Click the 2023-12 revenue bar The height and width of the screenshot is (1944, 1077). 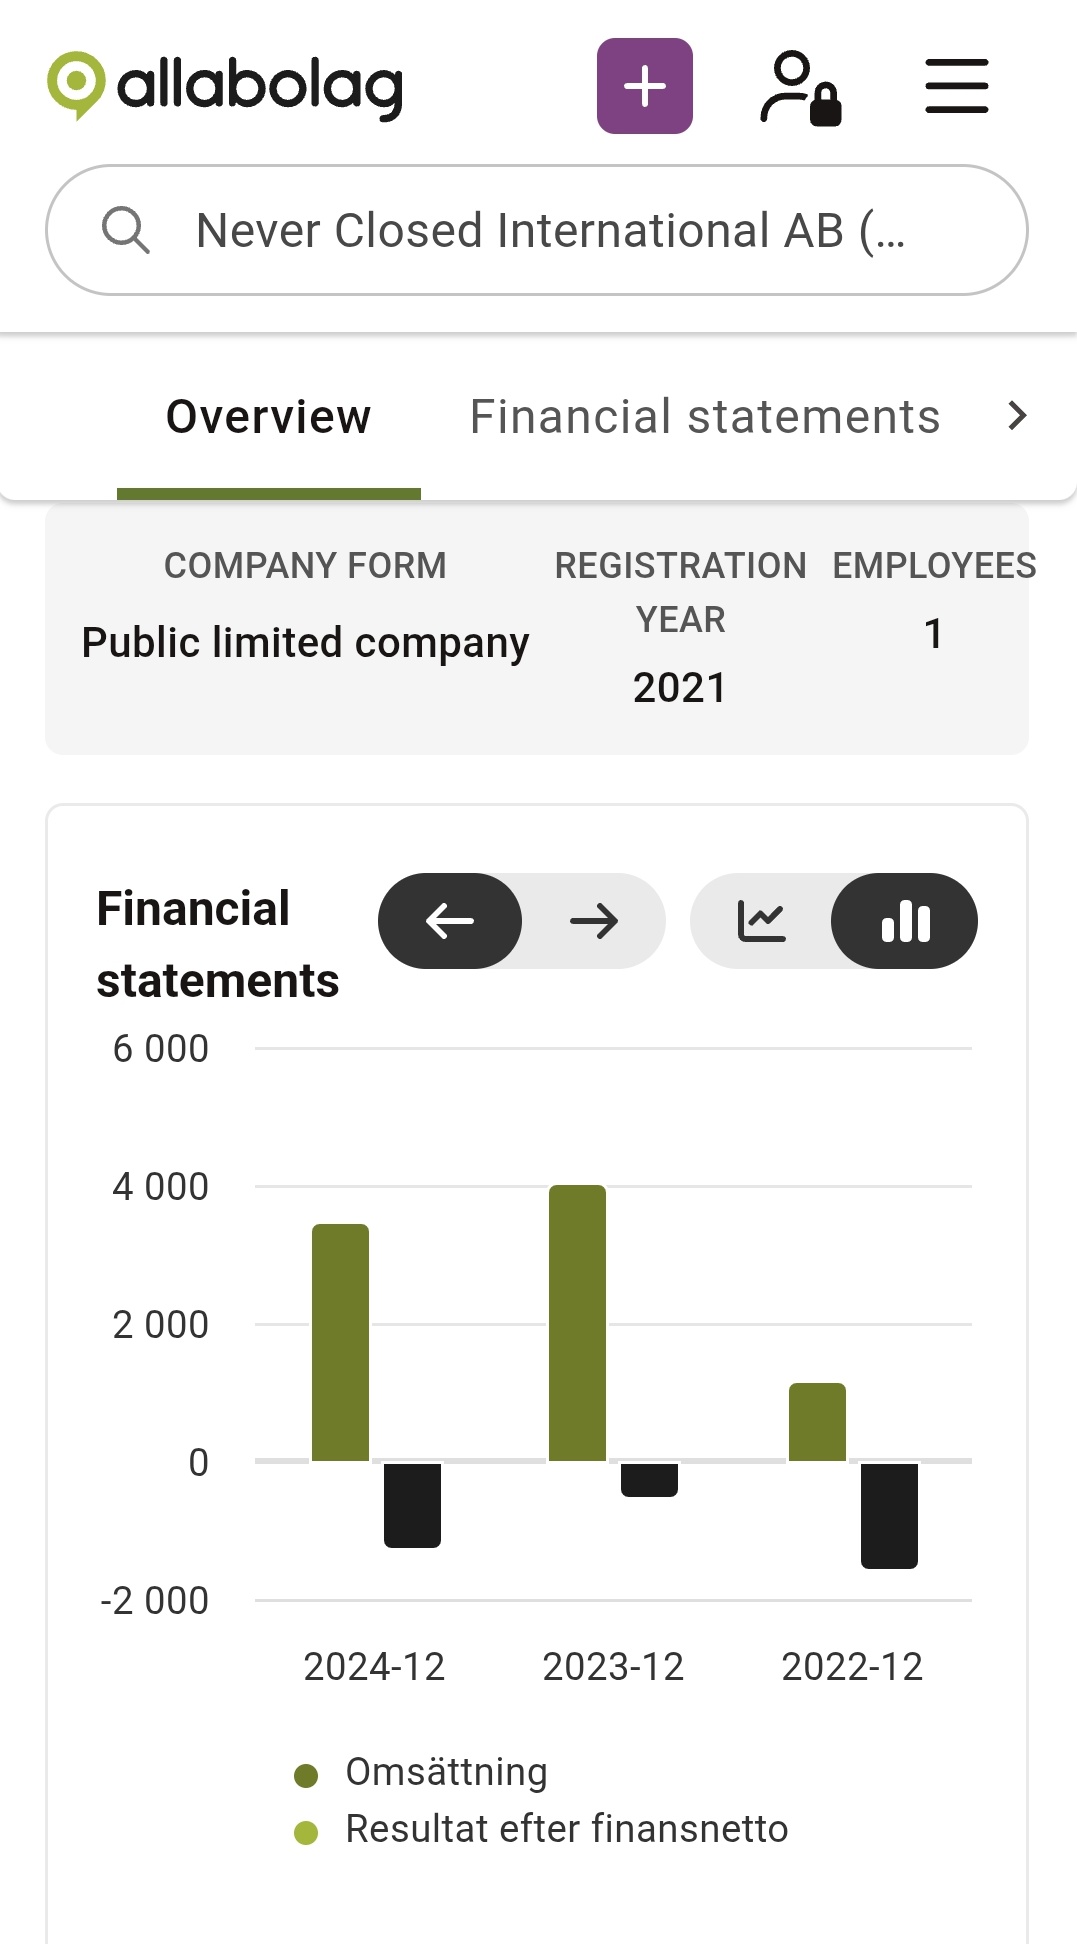(577, 1323)
